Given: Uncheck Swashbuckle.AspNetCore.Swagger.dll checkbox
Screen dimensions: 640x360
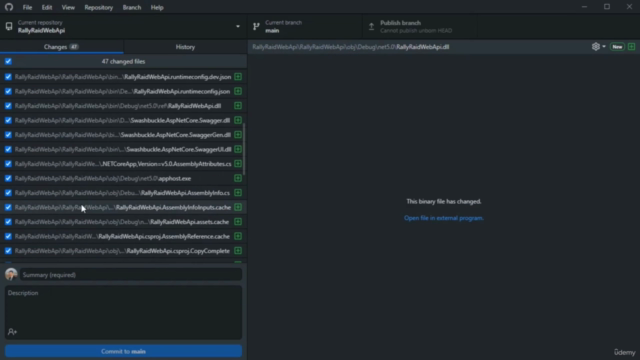Looking at the screenshot, I should [8, 120].
